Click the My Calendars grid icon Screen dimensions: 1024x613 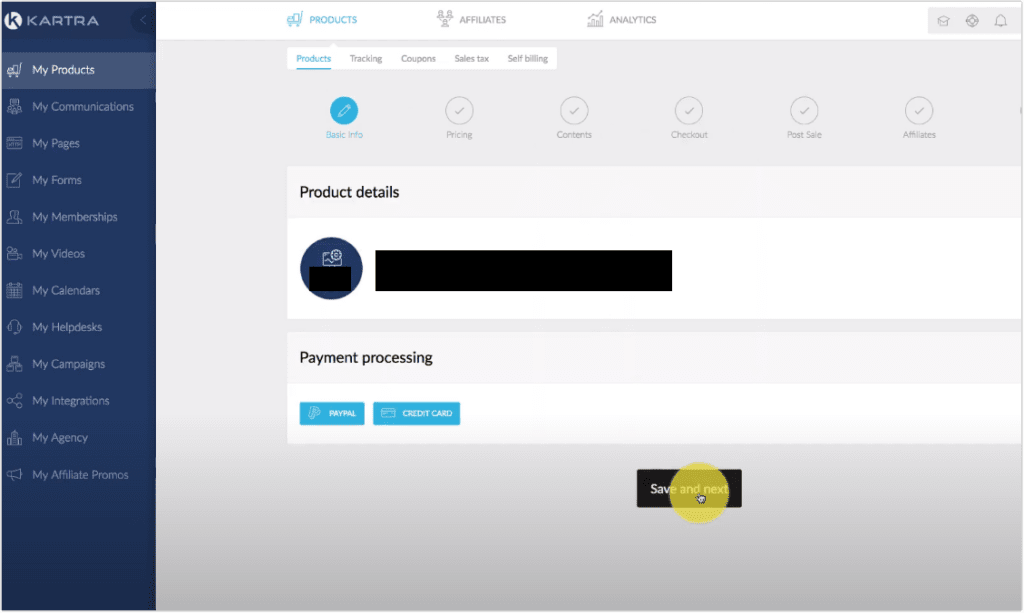pyautogui.click(x=14, y=291)
